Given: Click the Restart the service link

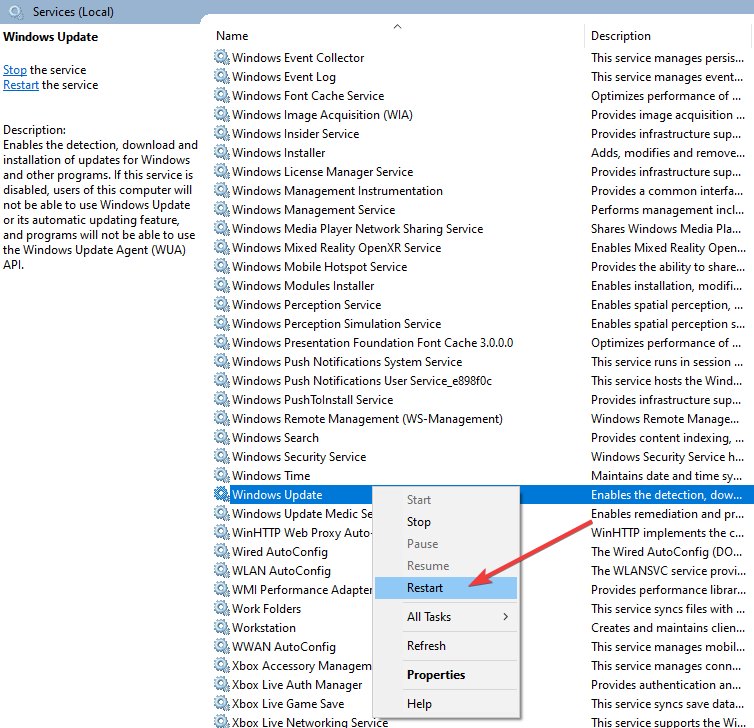Looking at the screenshot, I should pyautogui.click(x=21, y=85).
